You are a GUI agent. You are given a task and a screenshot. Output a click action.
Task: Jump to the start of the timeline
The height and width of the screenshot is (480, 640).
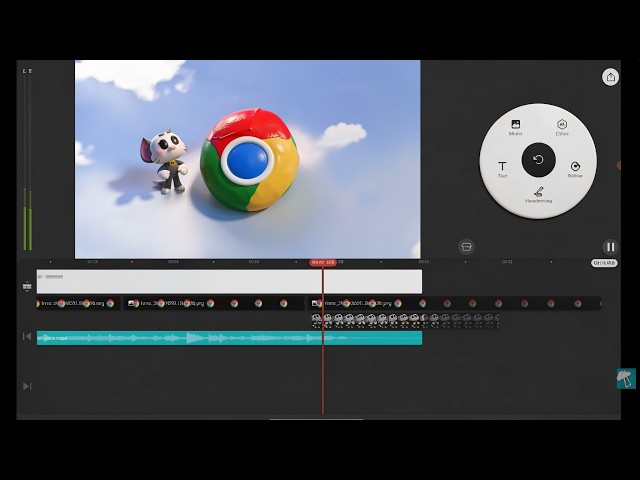coord(27,336)
